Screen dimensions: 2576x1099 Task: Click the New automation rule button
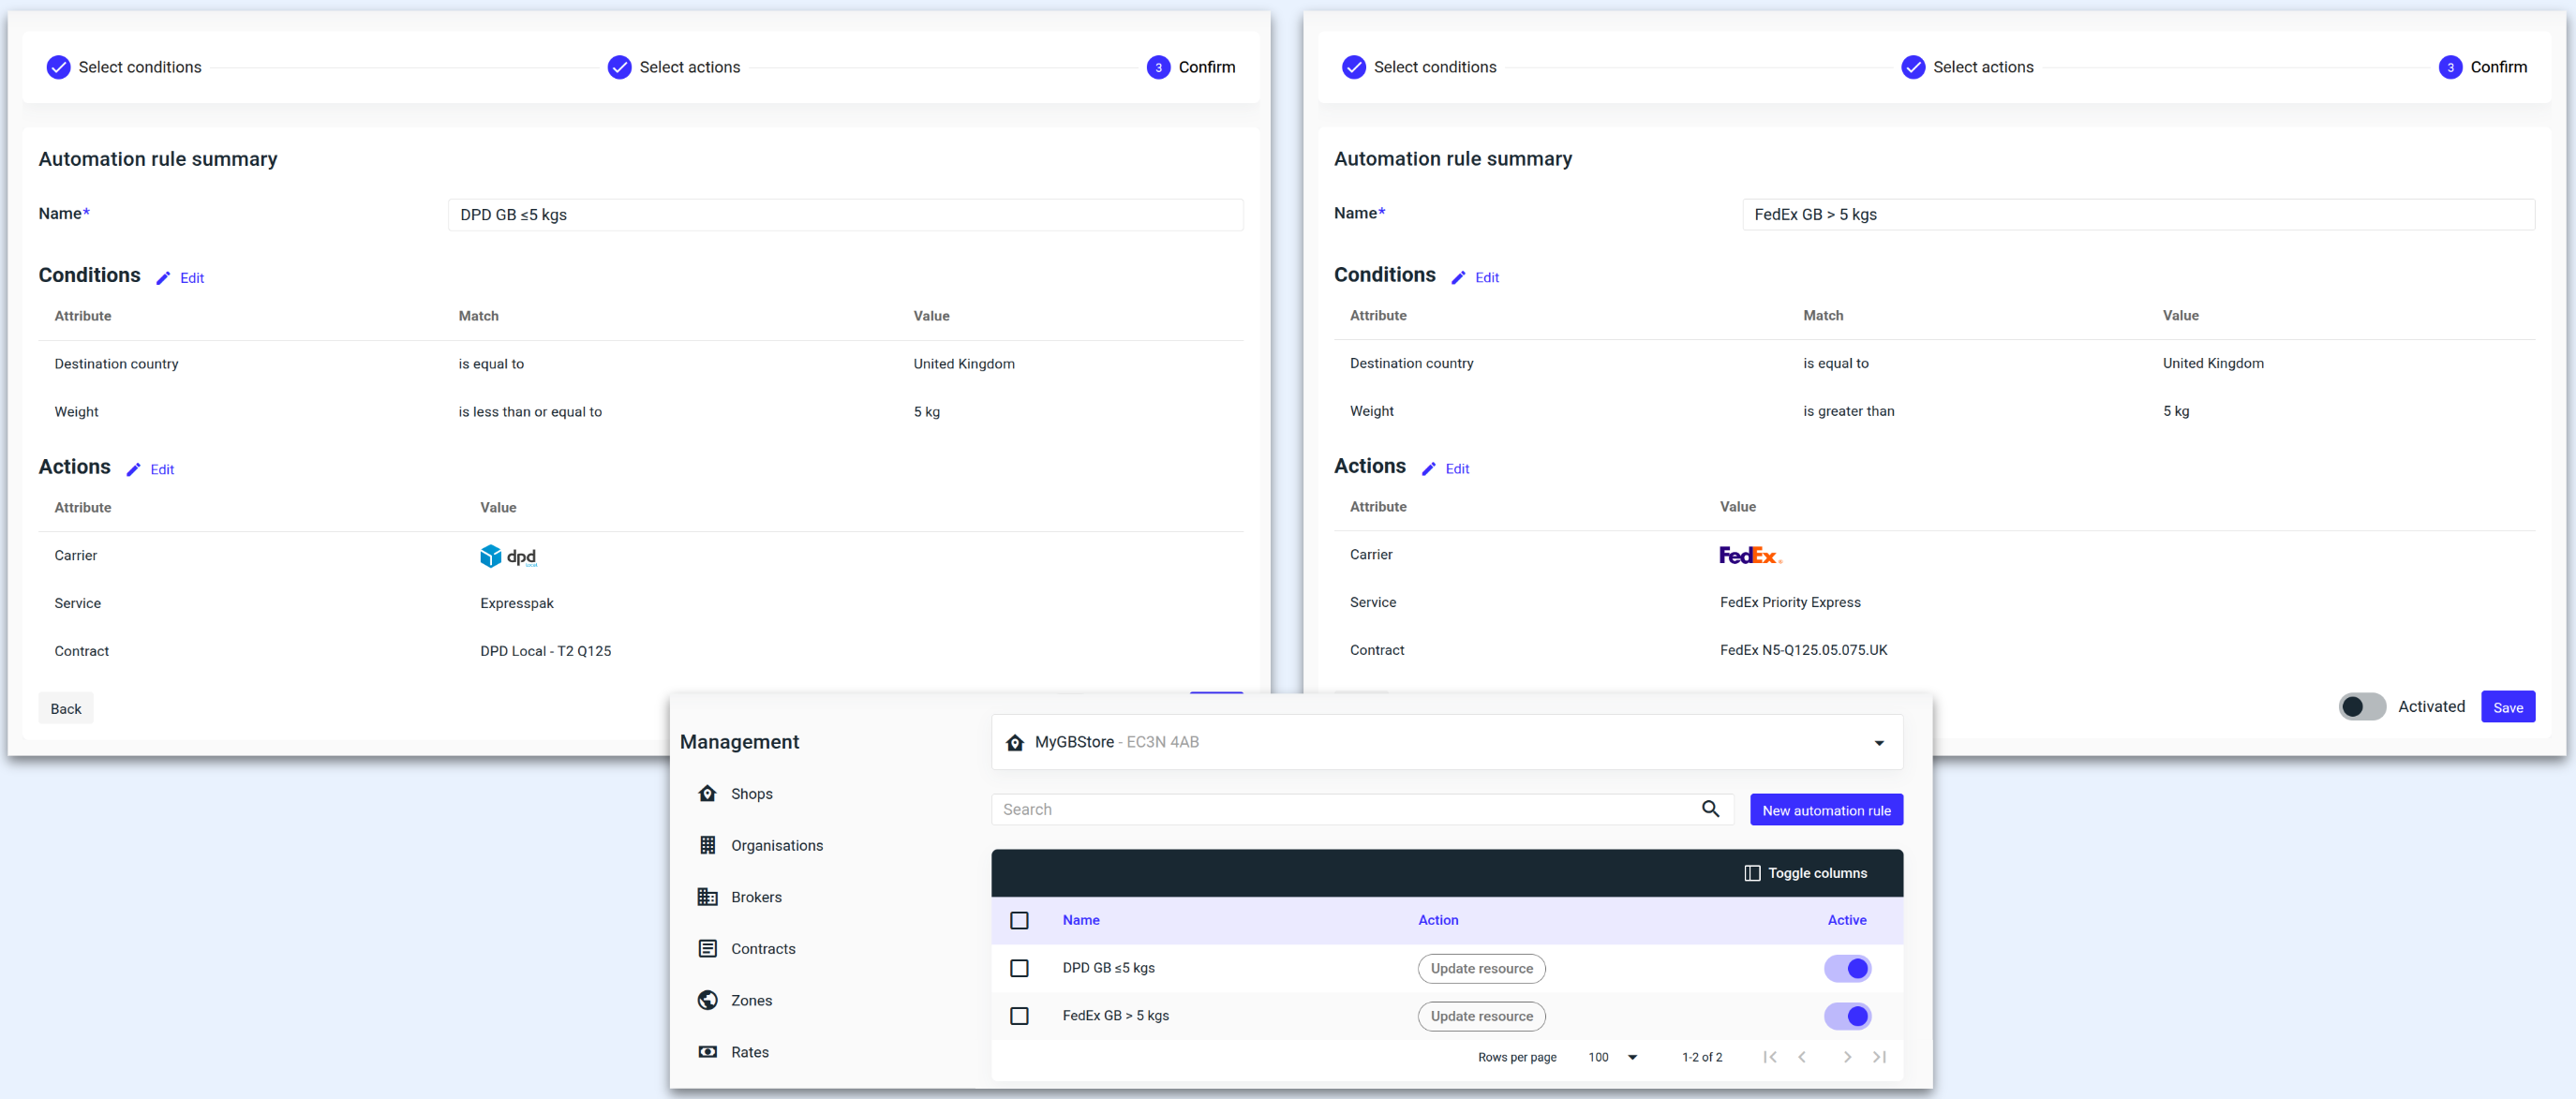(x=1825, y=810)
